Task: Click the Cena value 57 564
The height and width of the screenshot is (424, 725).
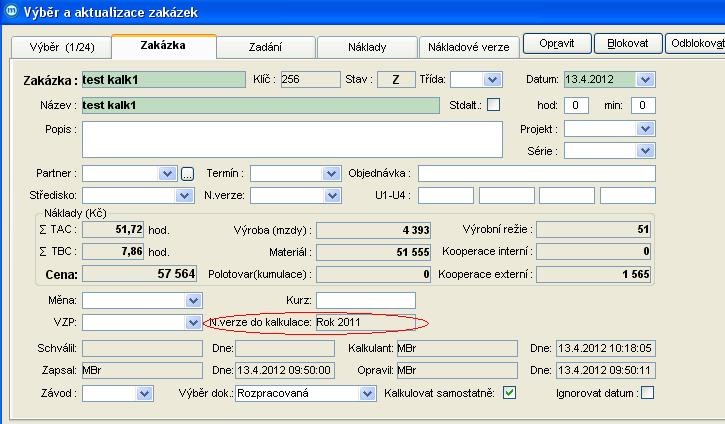Action: (x=139, y=274)
